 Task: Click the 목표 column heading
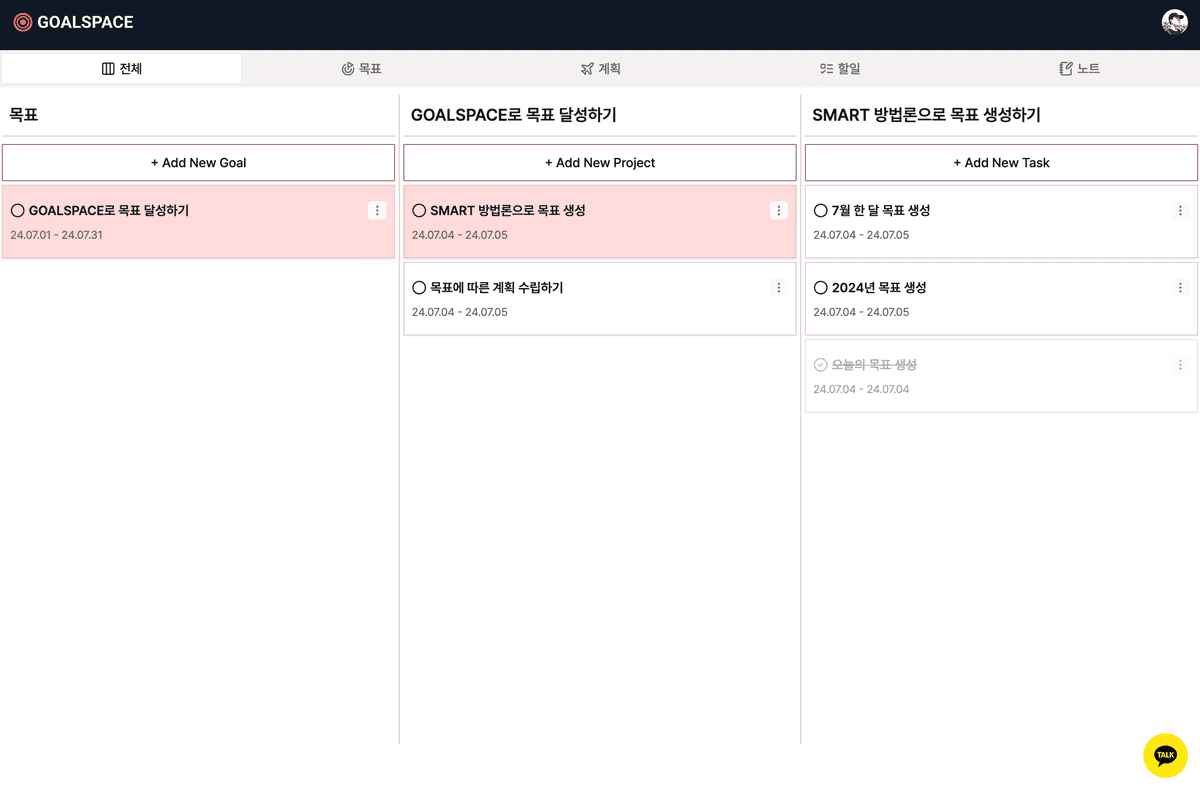click(x=24, y=115)
